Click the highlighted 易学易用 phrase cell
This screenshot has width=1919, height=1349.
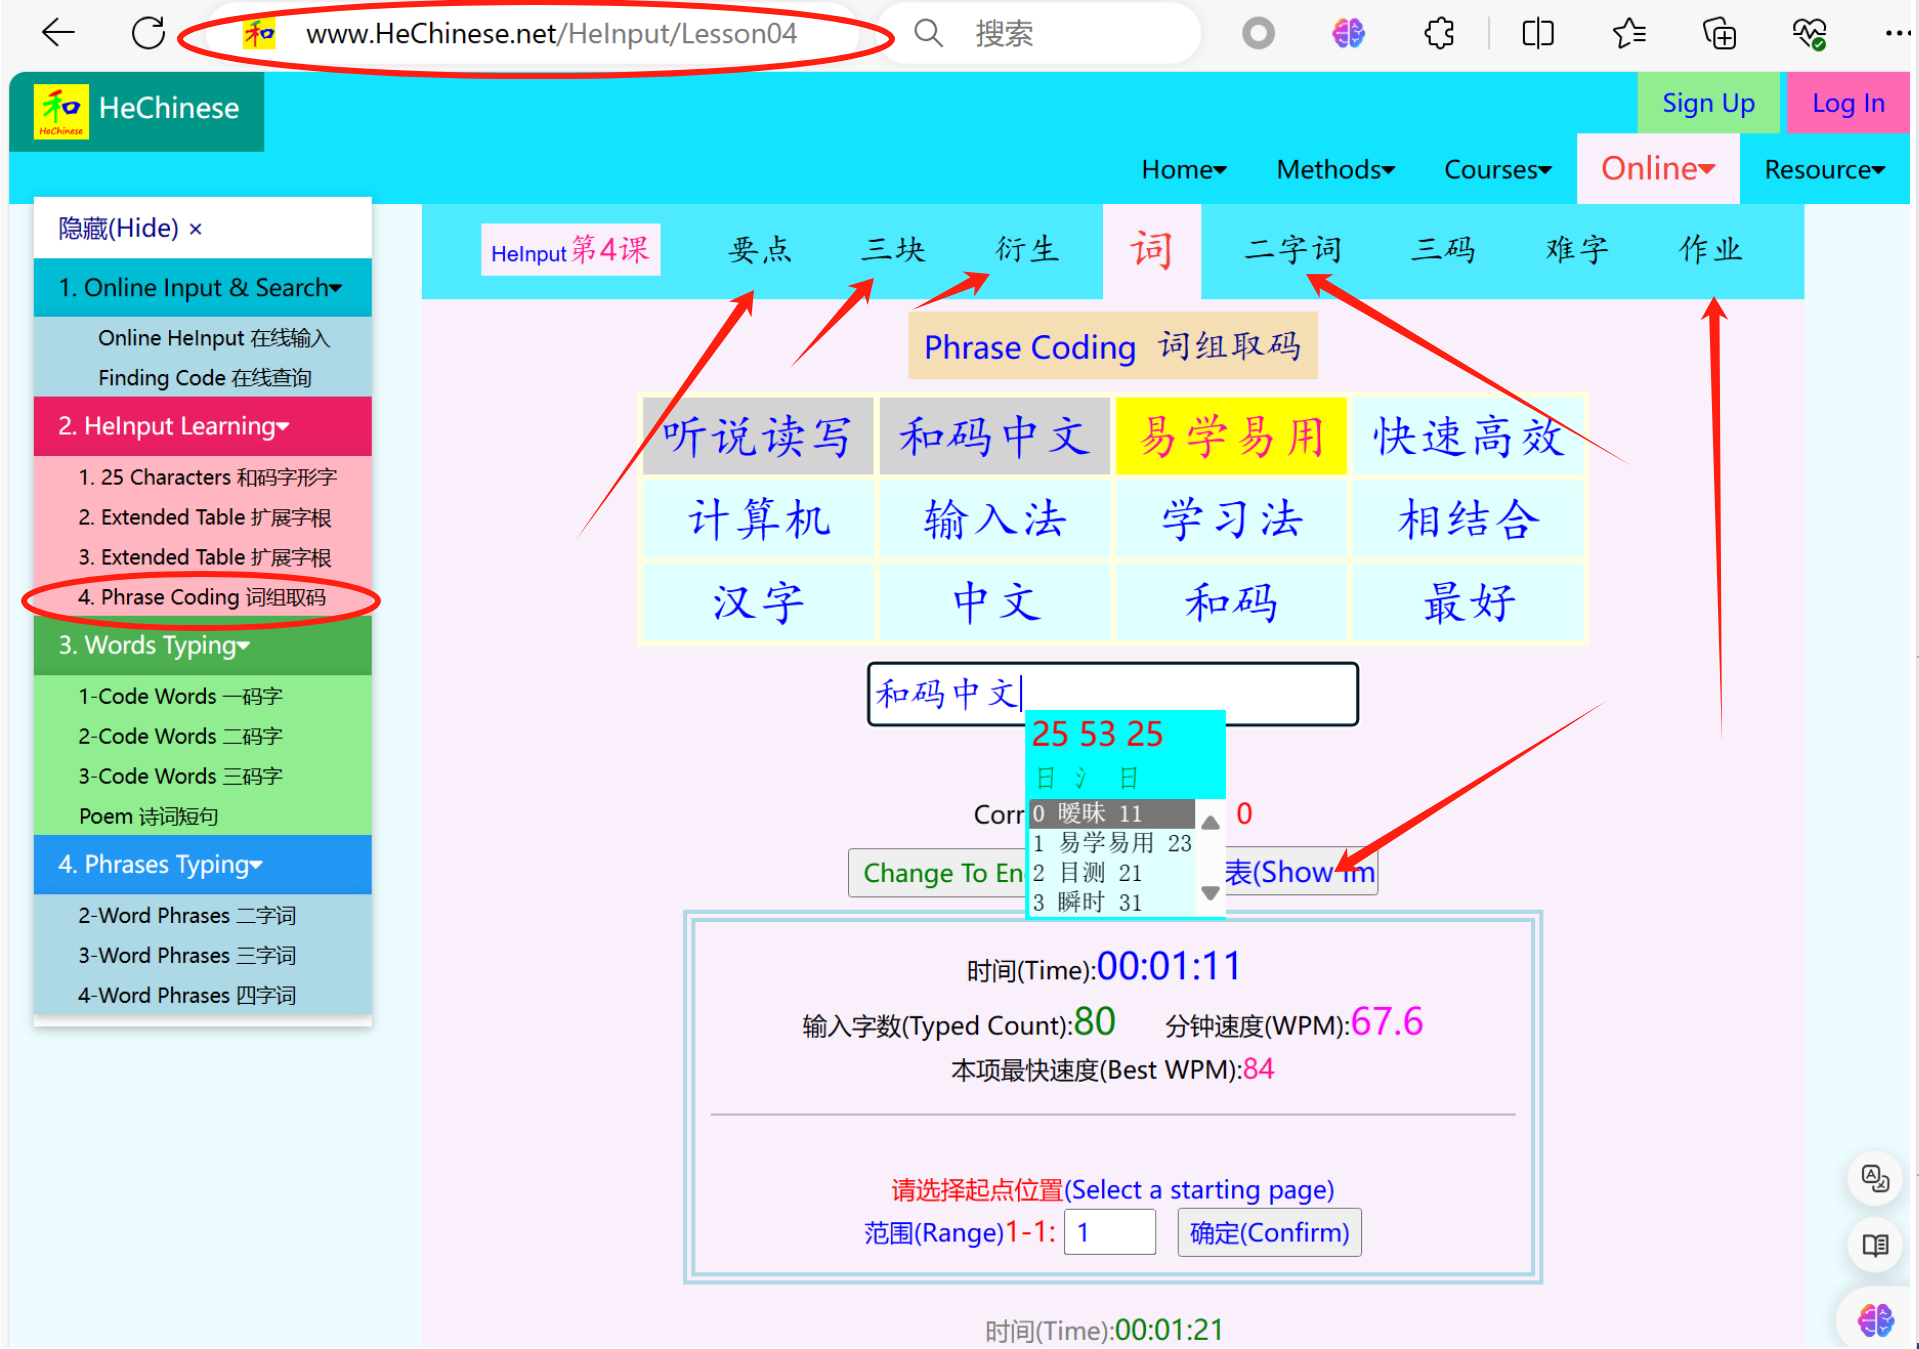(x=1231, y=436)
